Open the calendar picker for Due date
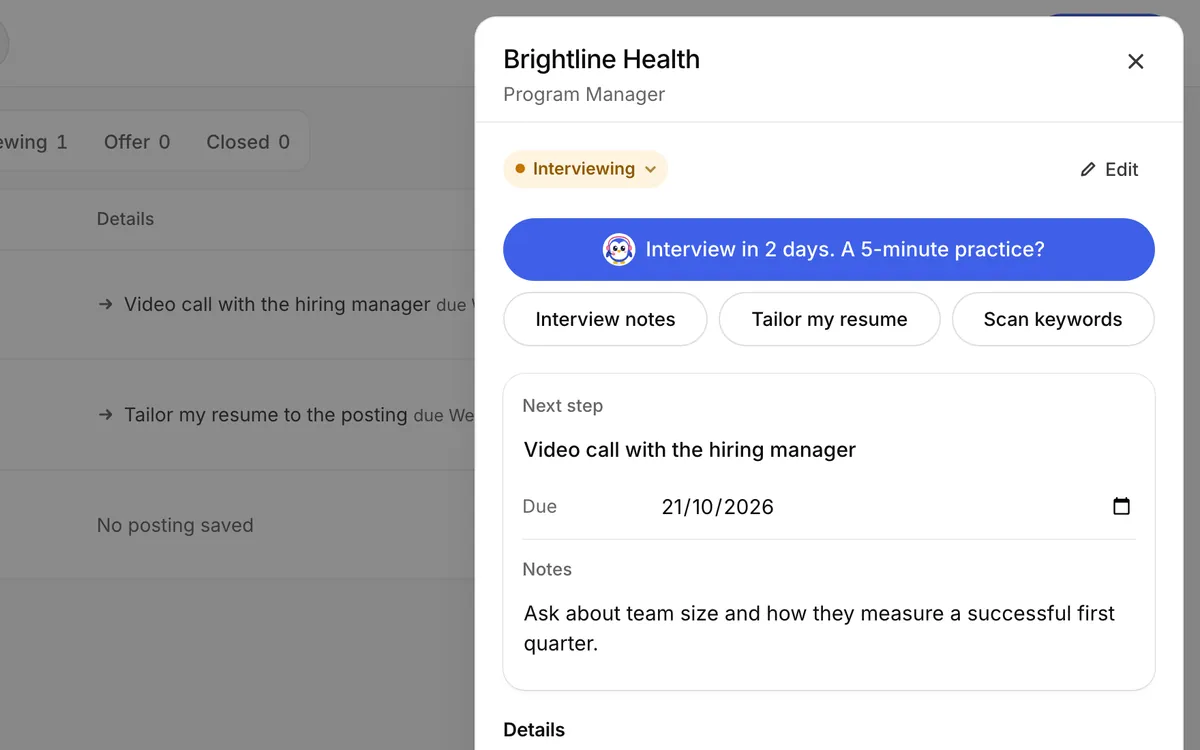Screen dimensions: 1200x750 (x=1121, y=506)
